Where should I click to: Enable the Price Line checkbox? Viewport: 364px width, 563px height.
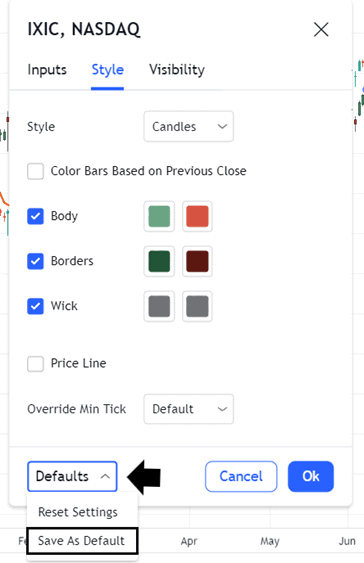36,364
